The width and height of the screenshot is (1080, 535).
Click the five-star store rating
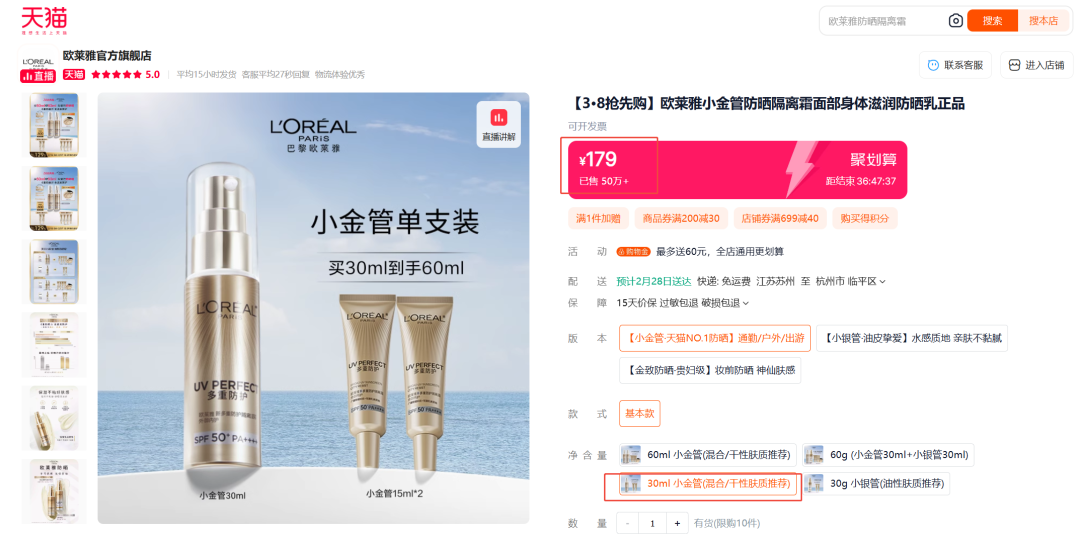pyautogui.click(x=116, y=74)
